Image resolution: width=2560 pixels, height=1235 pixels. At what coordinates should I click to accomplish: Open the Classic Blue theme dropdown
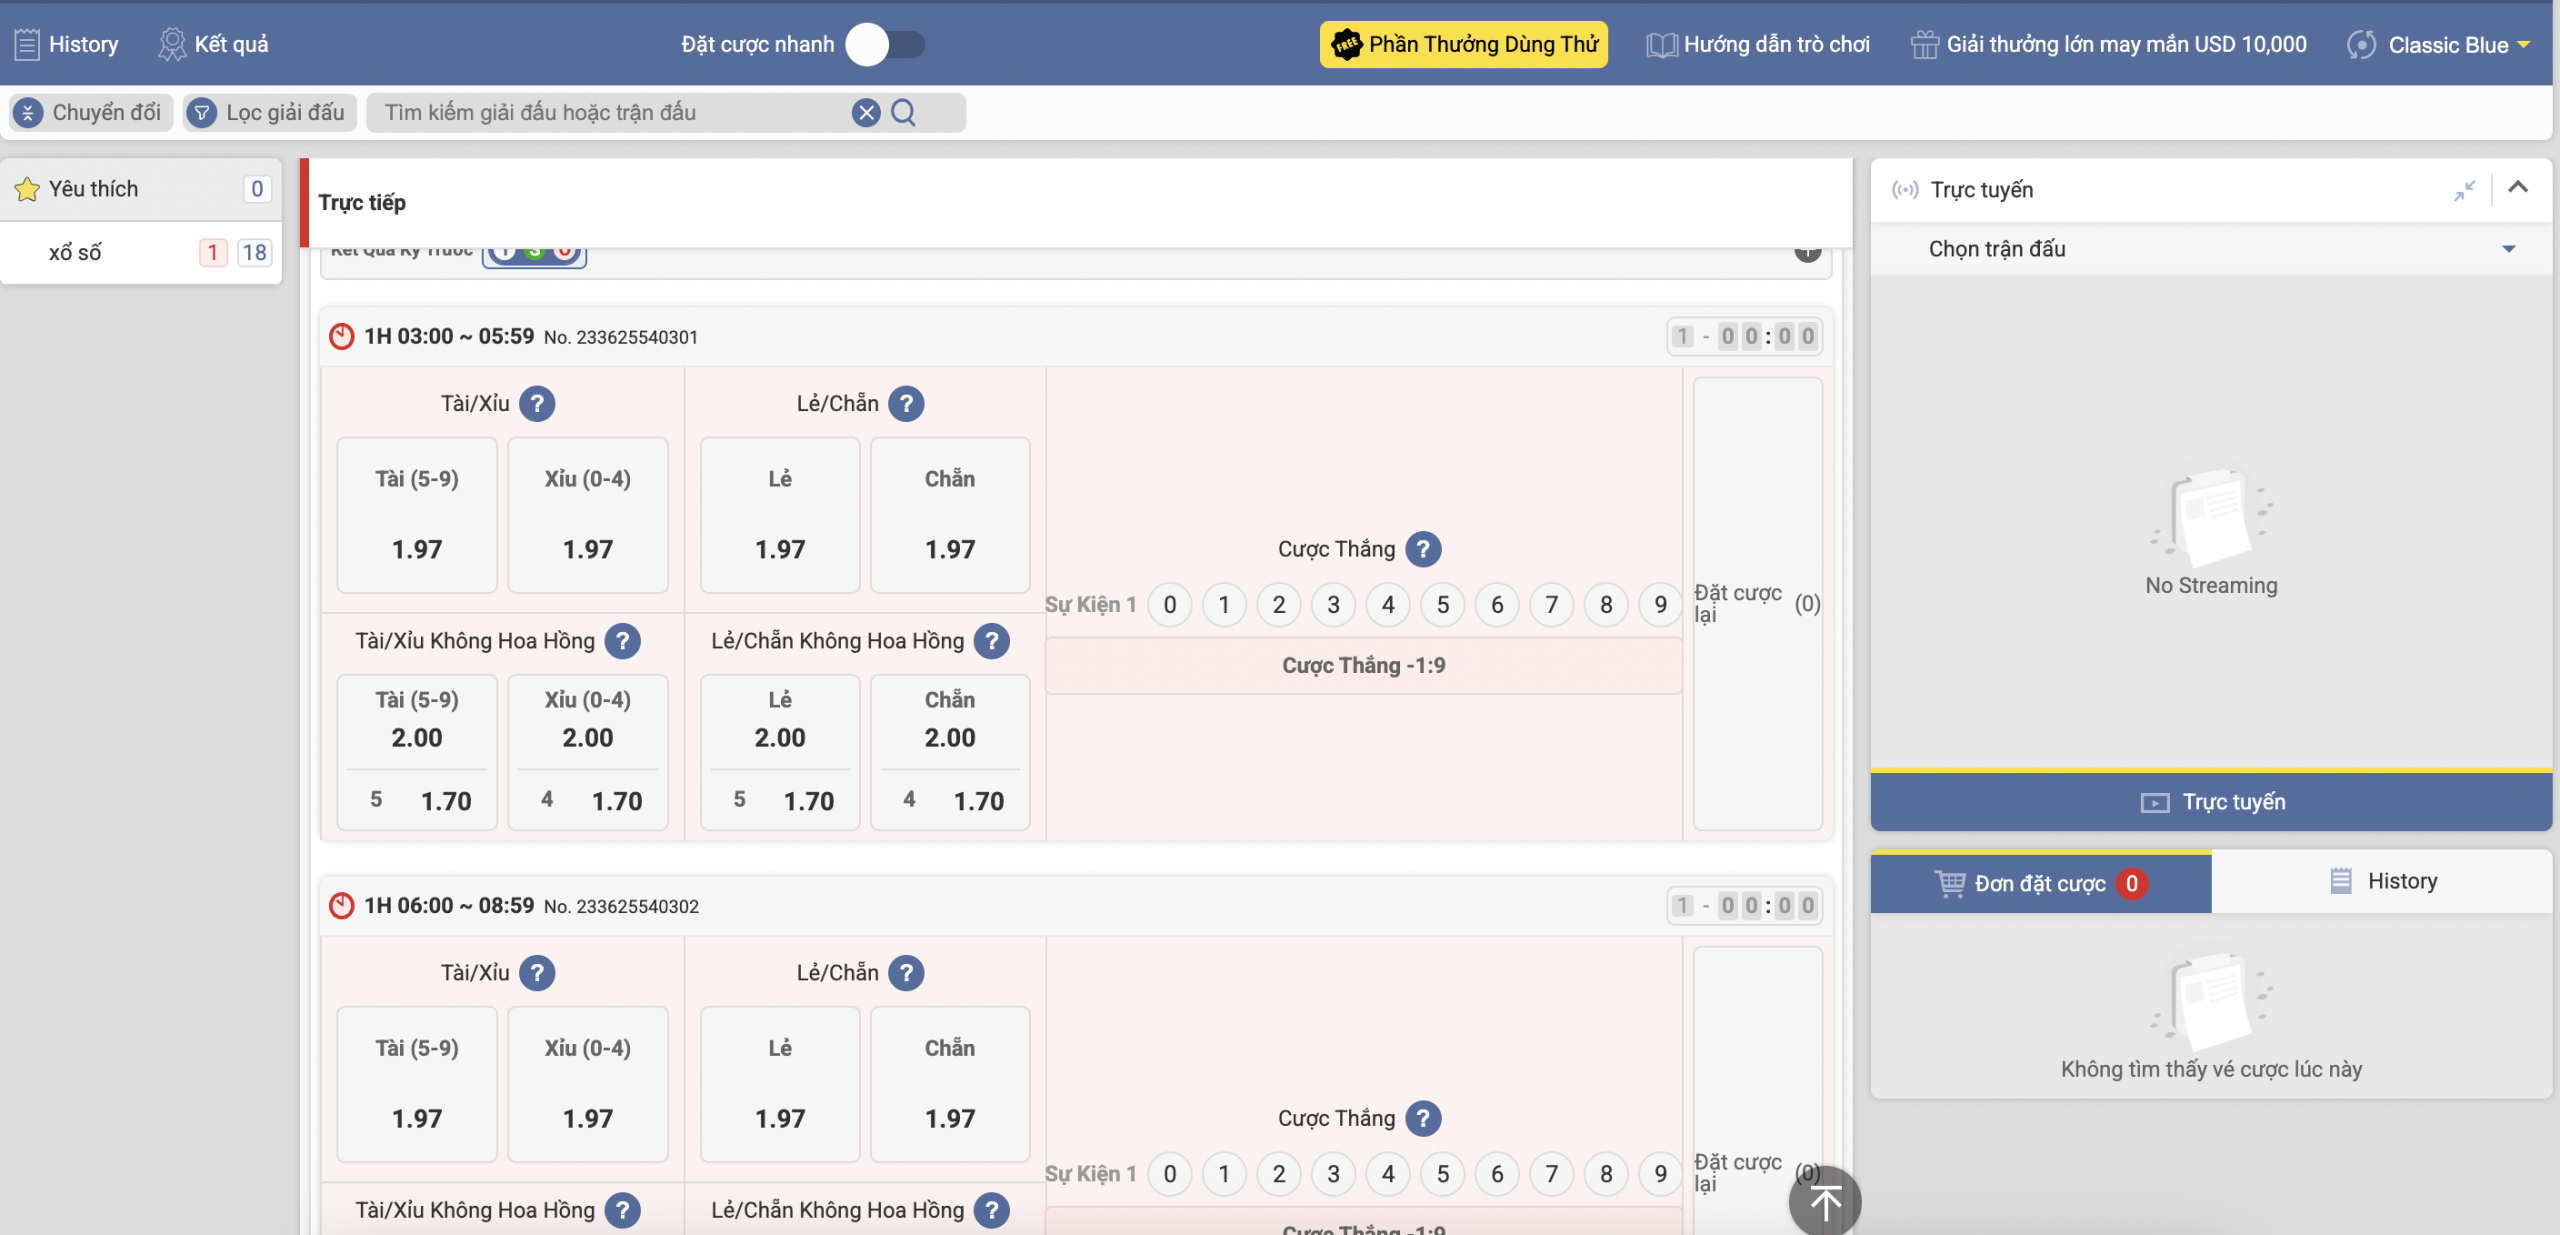(2448, 45)
